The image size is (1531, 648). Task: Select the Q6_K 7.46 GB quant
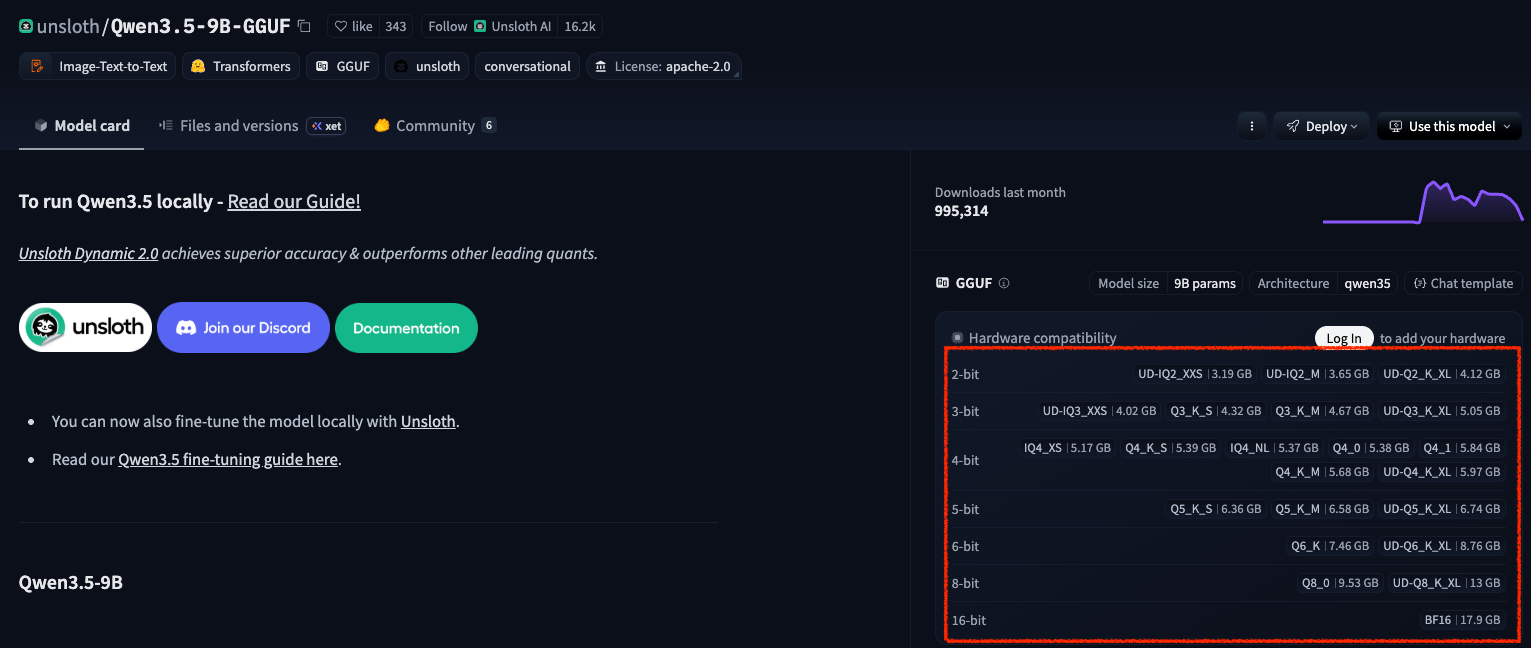coord(1329,546)
